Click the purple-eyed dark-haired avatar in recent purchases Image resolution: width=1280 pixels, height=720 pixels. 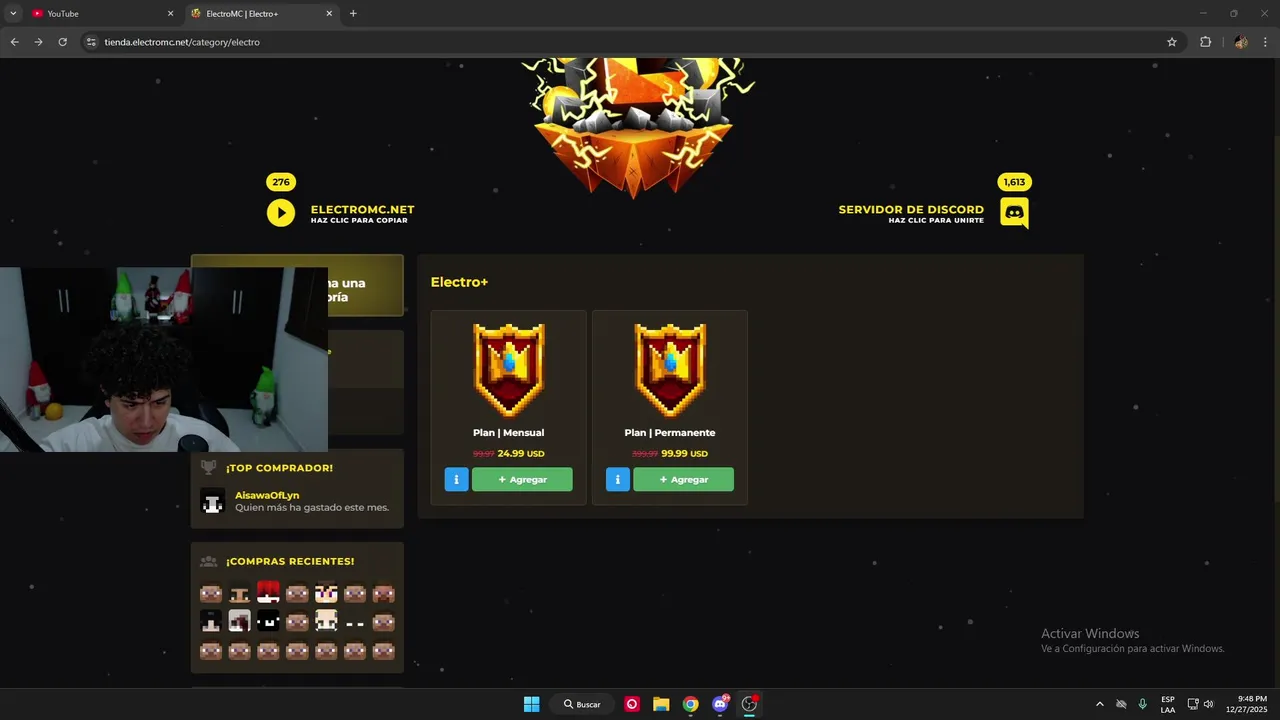click(x=326, y=592)
